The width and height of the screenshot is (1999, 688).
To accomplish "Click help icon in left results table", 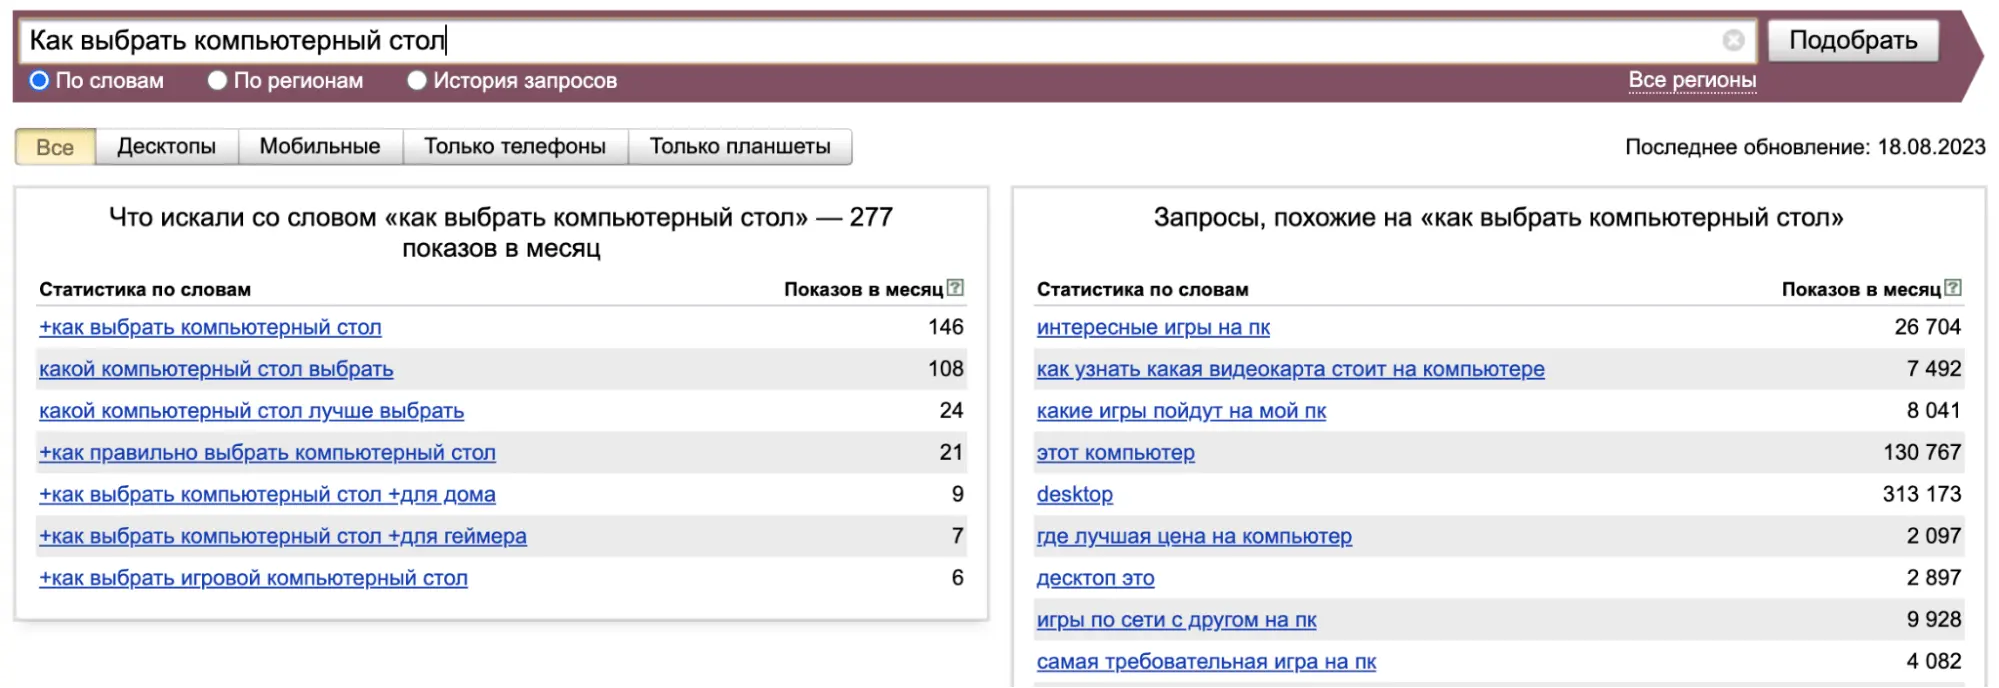I will pos(955,288).
